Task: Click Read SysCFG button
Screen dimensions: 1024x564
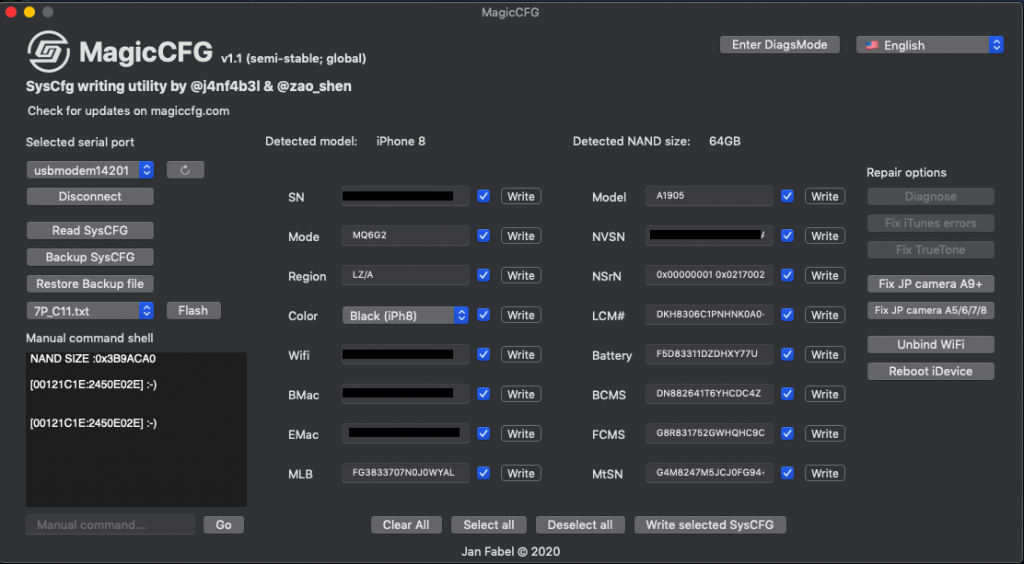Action: pos(90,230)
